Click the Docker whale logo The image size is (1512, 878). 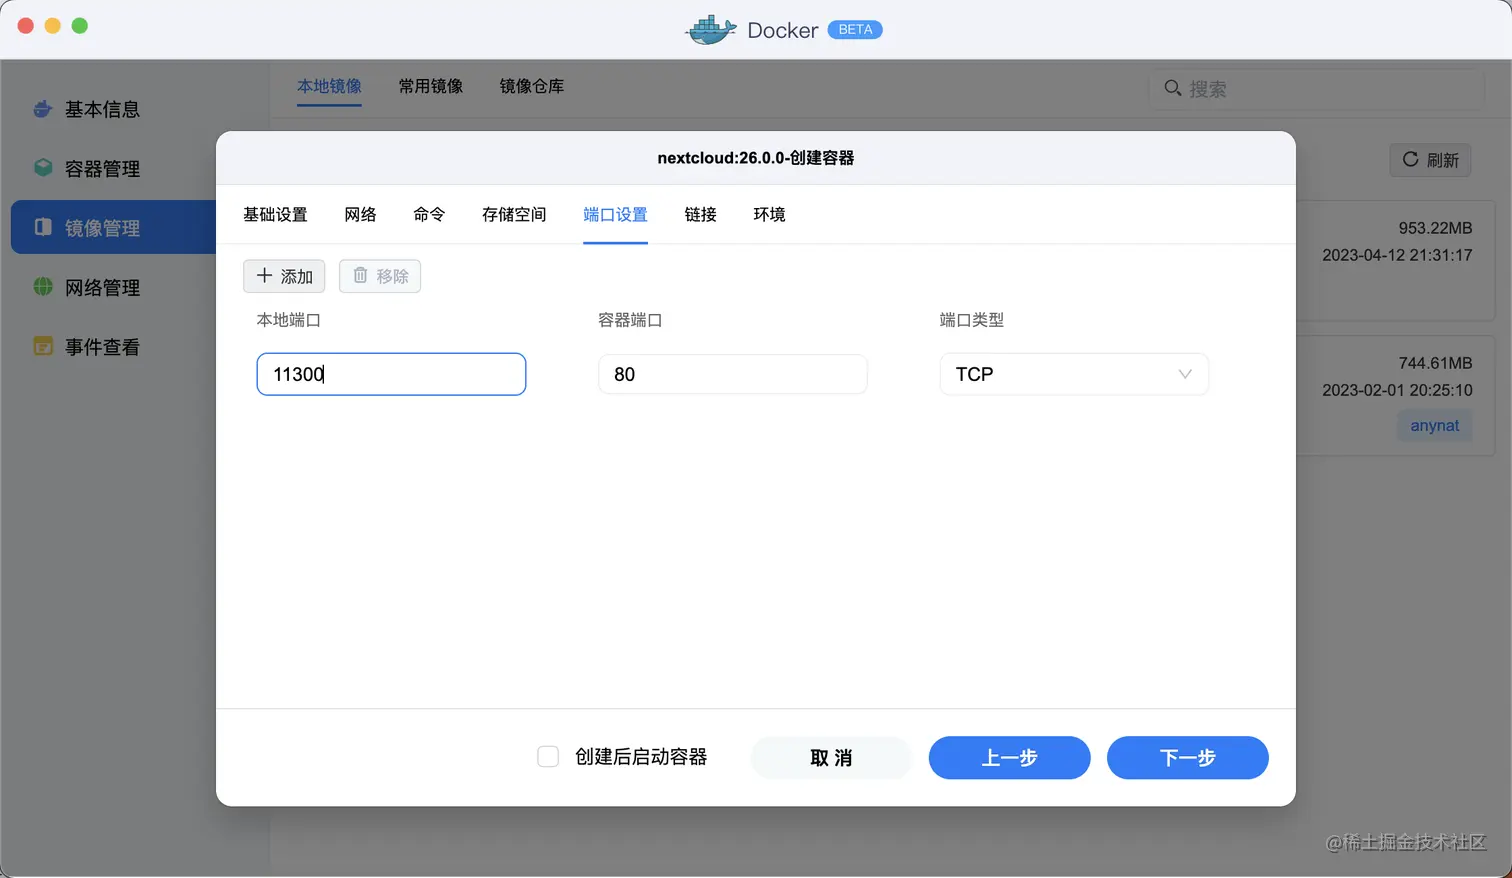pyautogui.click(x=711, y=30)
